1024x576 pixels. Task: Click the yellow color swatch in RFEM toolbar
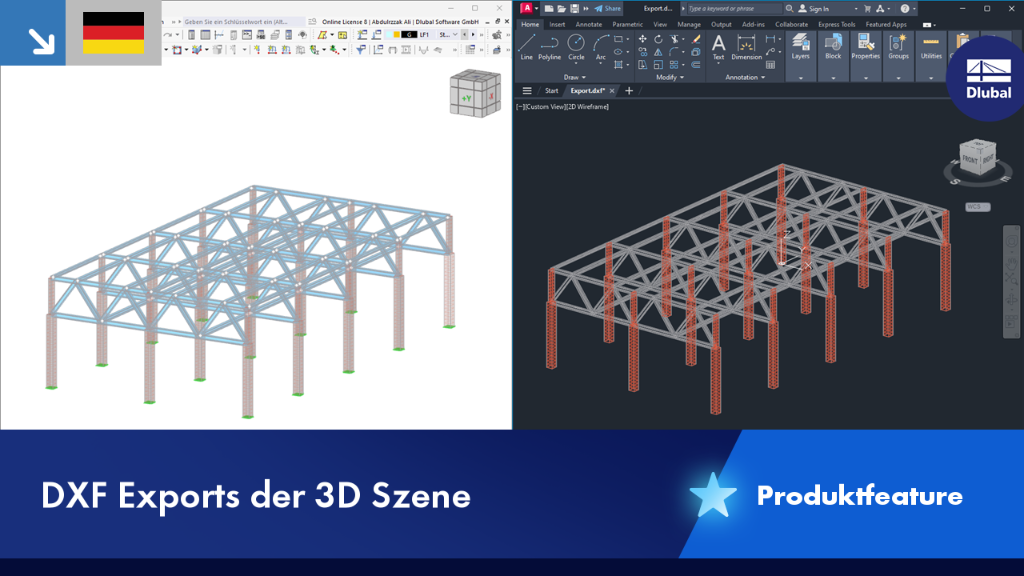point(396,35)
